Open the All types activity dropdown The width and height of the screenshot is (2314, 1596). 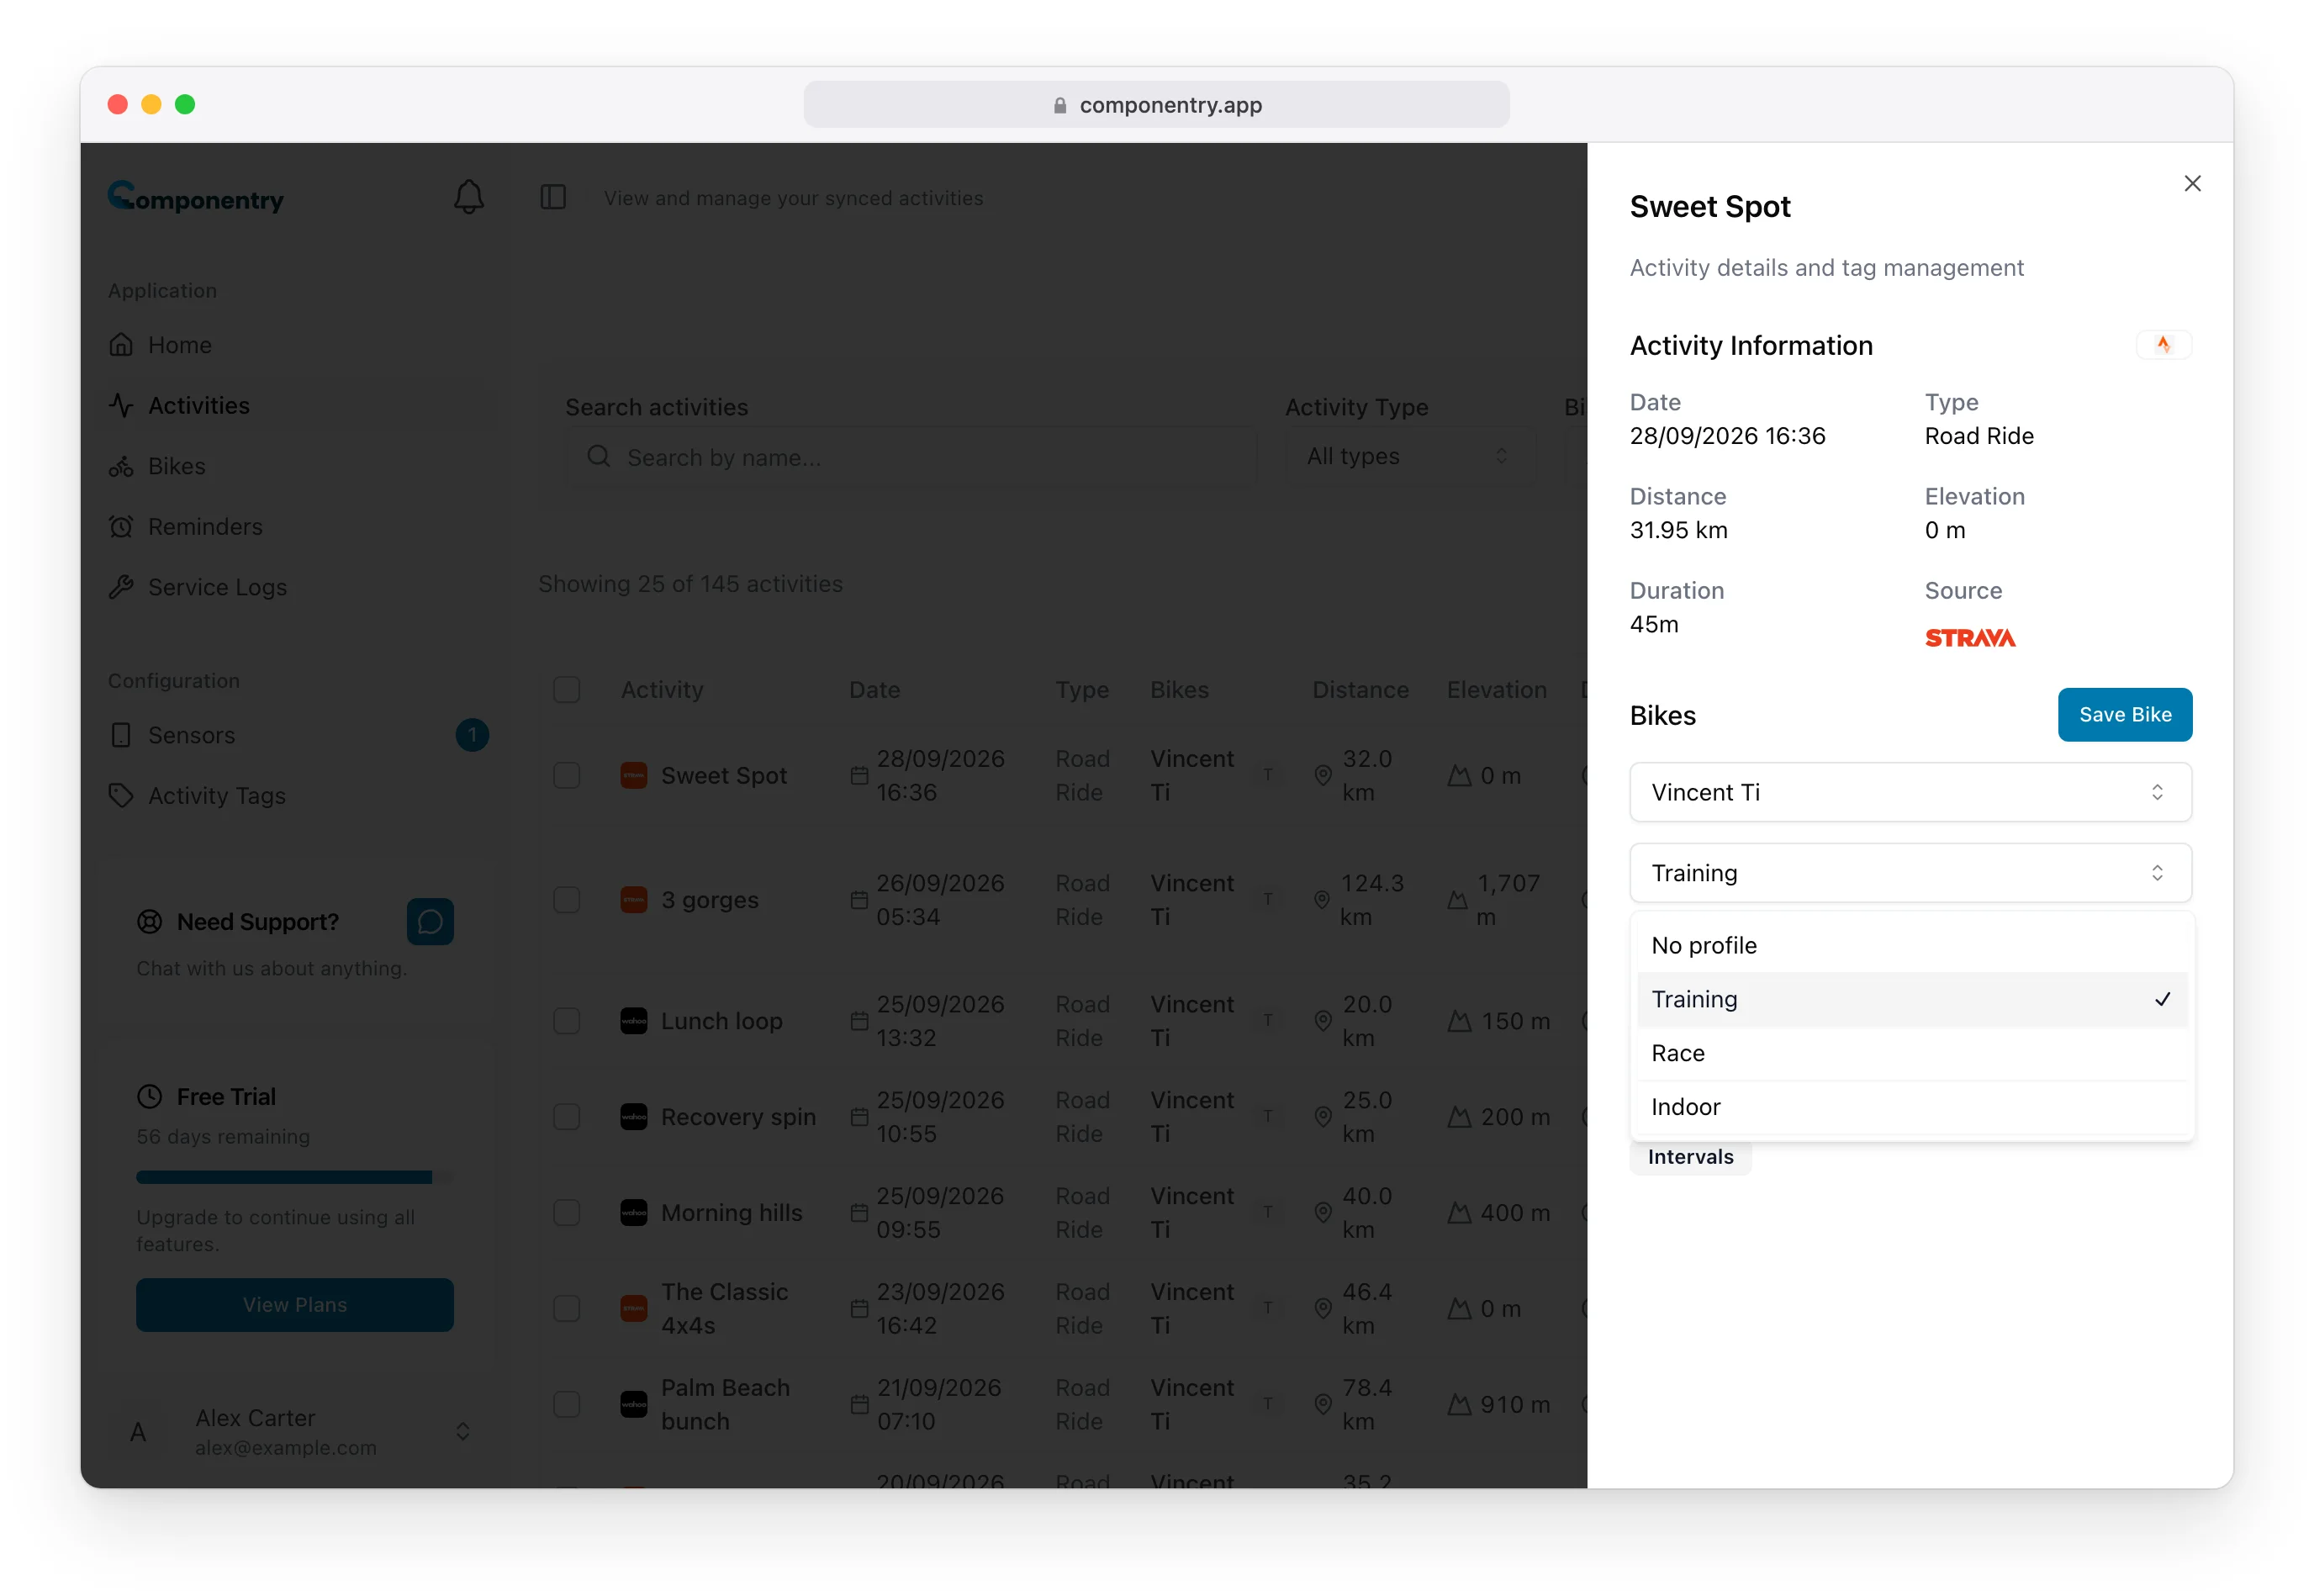(x=1408, y=456)
